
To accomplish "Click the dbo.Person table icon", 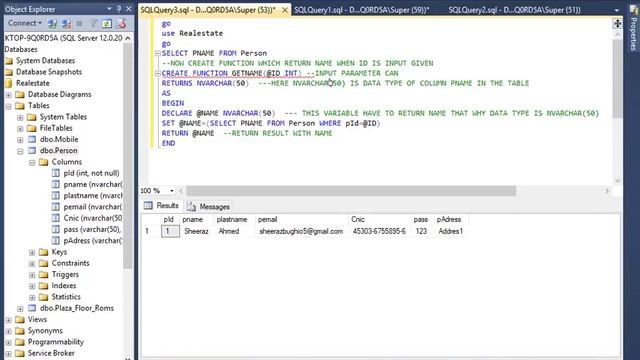I will [x=32, y=151].
